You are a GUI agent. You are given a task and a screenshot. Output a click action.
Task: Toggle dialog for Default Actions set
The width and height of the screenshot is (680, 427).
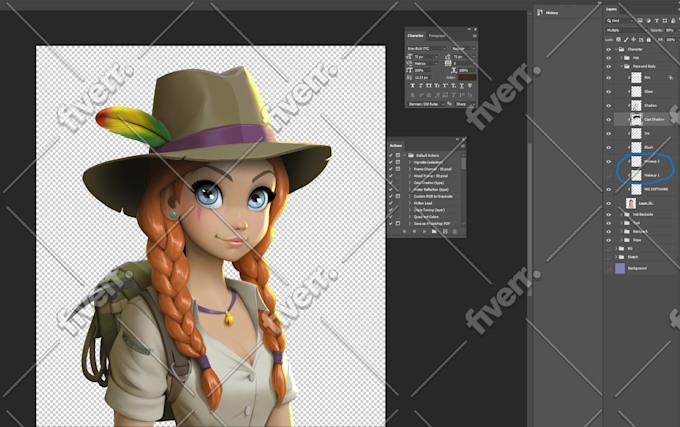coord(398,155)
